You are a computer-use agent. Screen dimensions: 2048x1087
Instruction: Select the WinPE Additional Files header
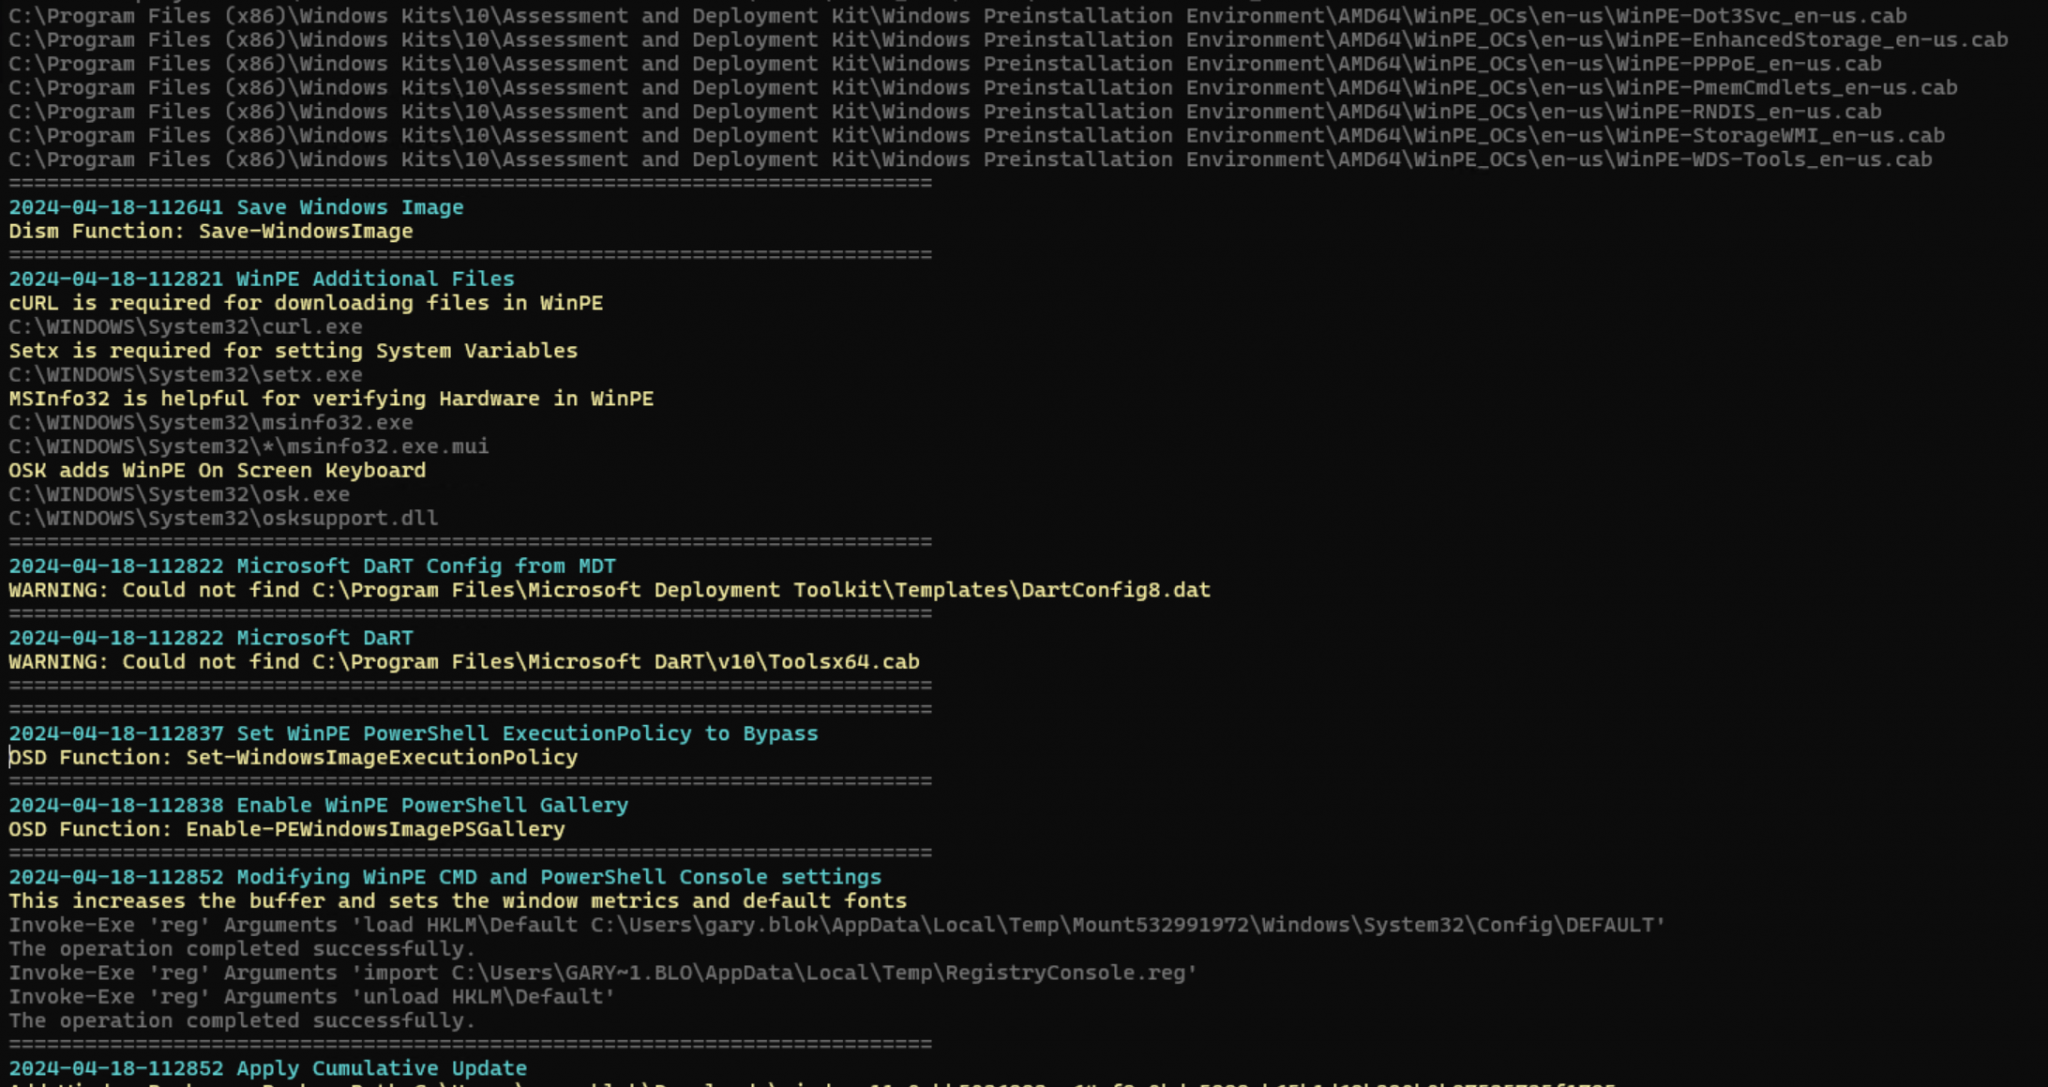coord(262,278)
